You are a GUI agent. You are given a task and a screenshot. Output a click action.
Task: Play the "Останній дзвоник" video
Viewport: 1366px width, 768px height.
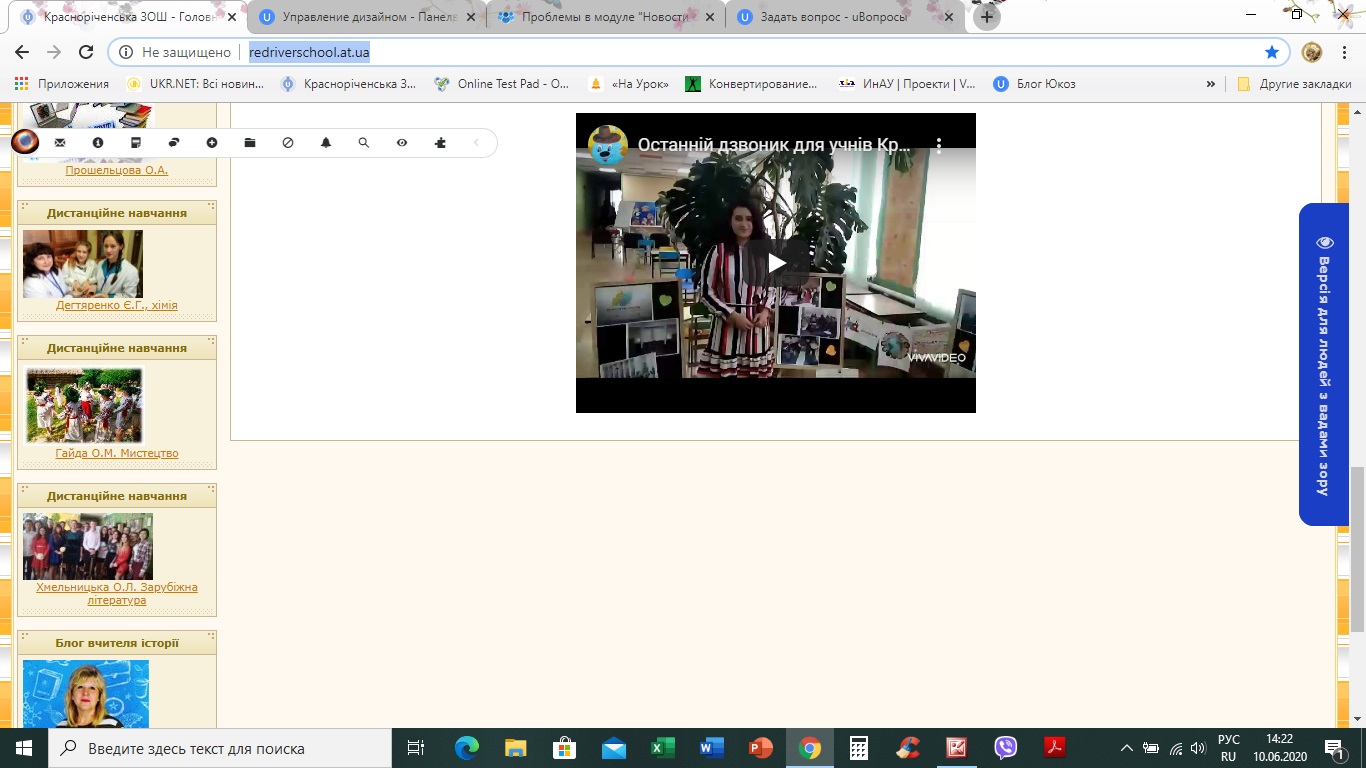776,263
